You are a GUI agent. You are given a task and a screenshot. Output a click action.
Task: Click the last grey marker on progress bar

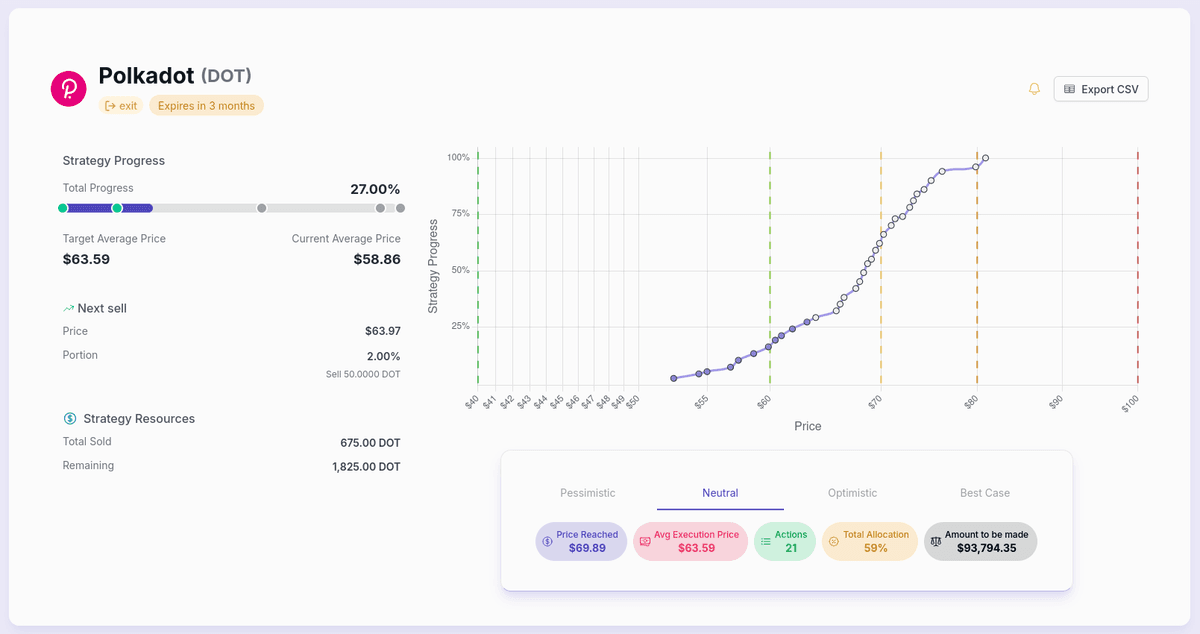pos(400,208)
